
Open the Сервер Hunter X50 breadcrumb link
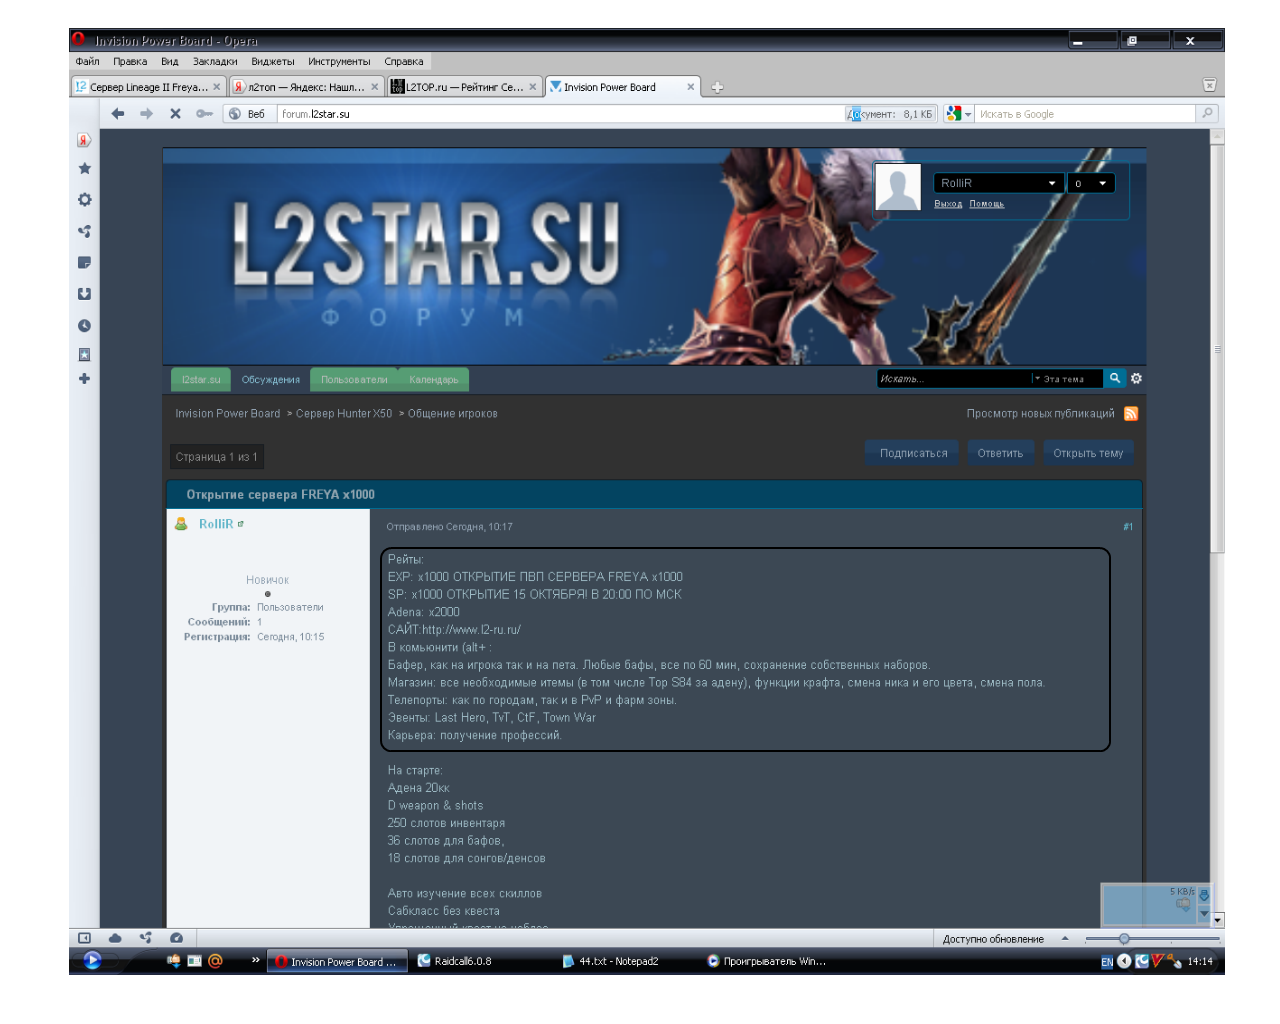click(344, 414)
